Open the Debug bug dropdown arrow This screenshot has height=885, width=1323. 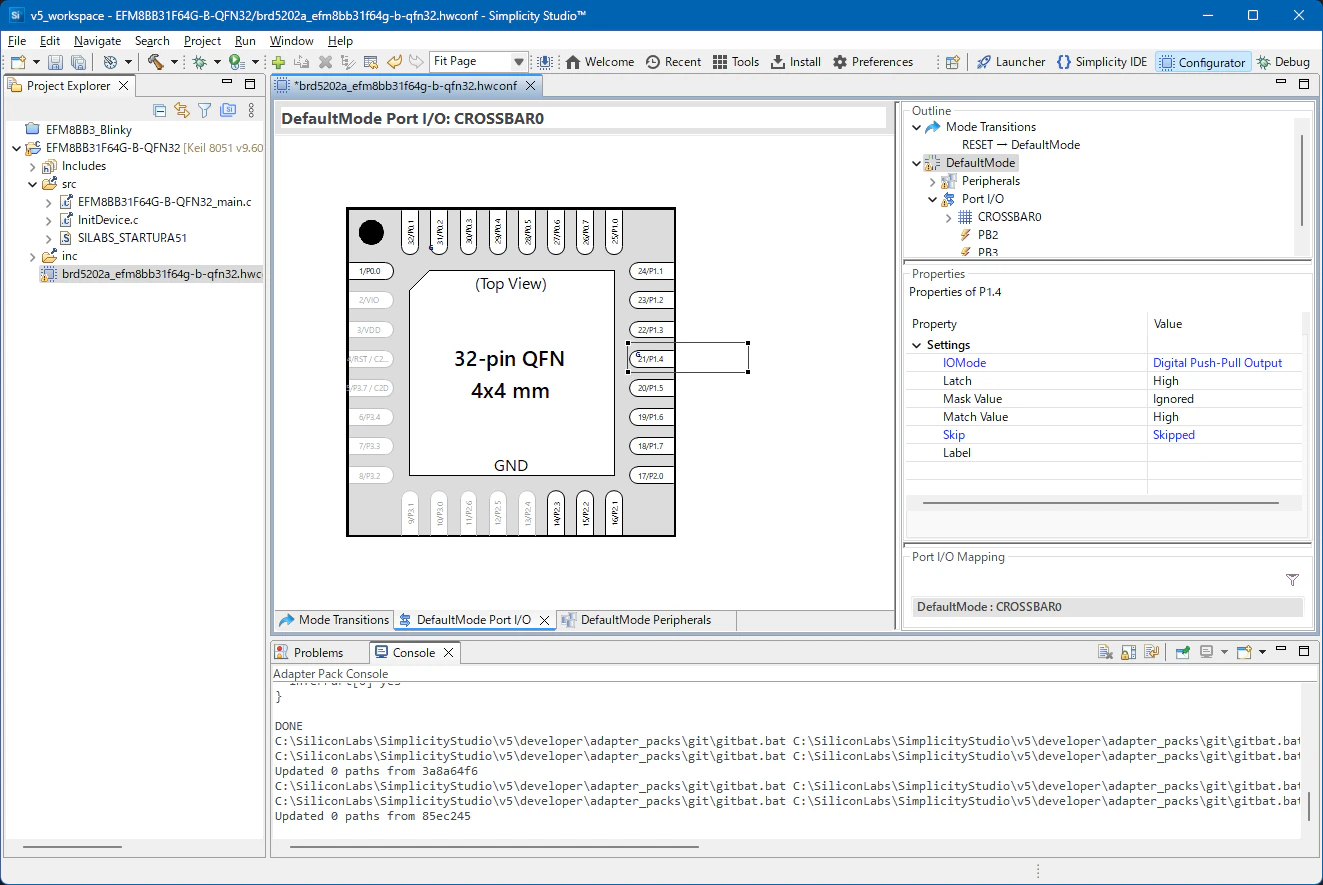pos(217,62)
